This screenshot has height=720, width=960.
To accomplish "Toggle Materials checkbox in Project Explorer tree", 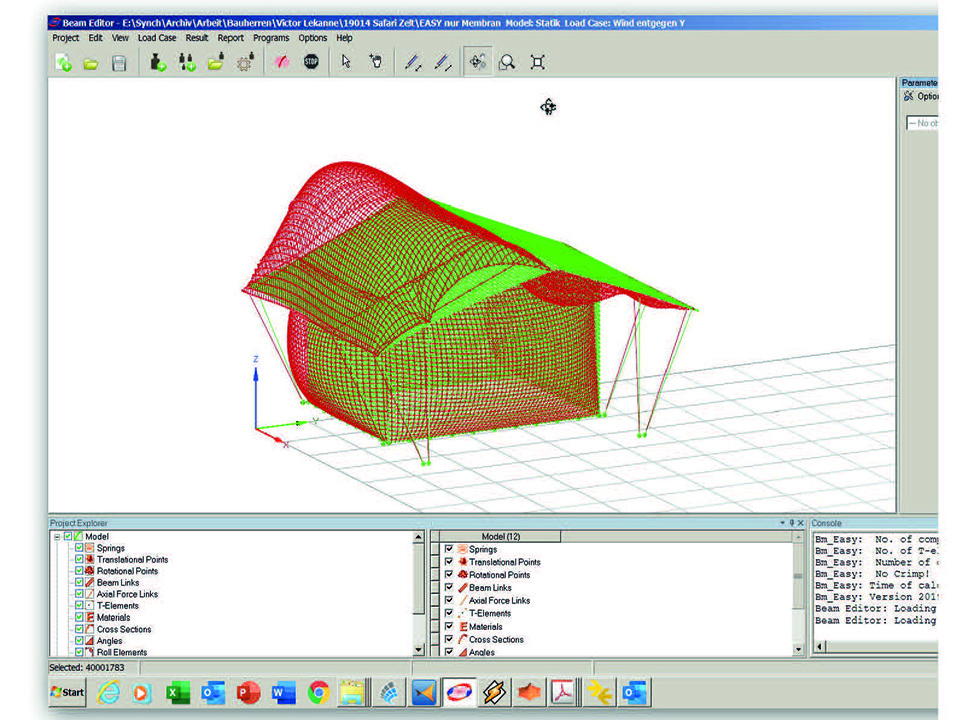I will point(79,617).
